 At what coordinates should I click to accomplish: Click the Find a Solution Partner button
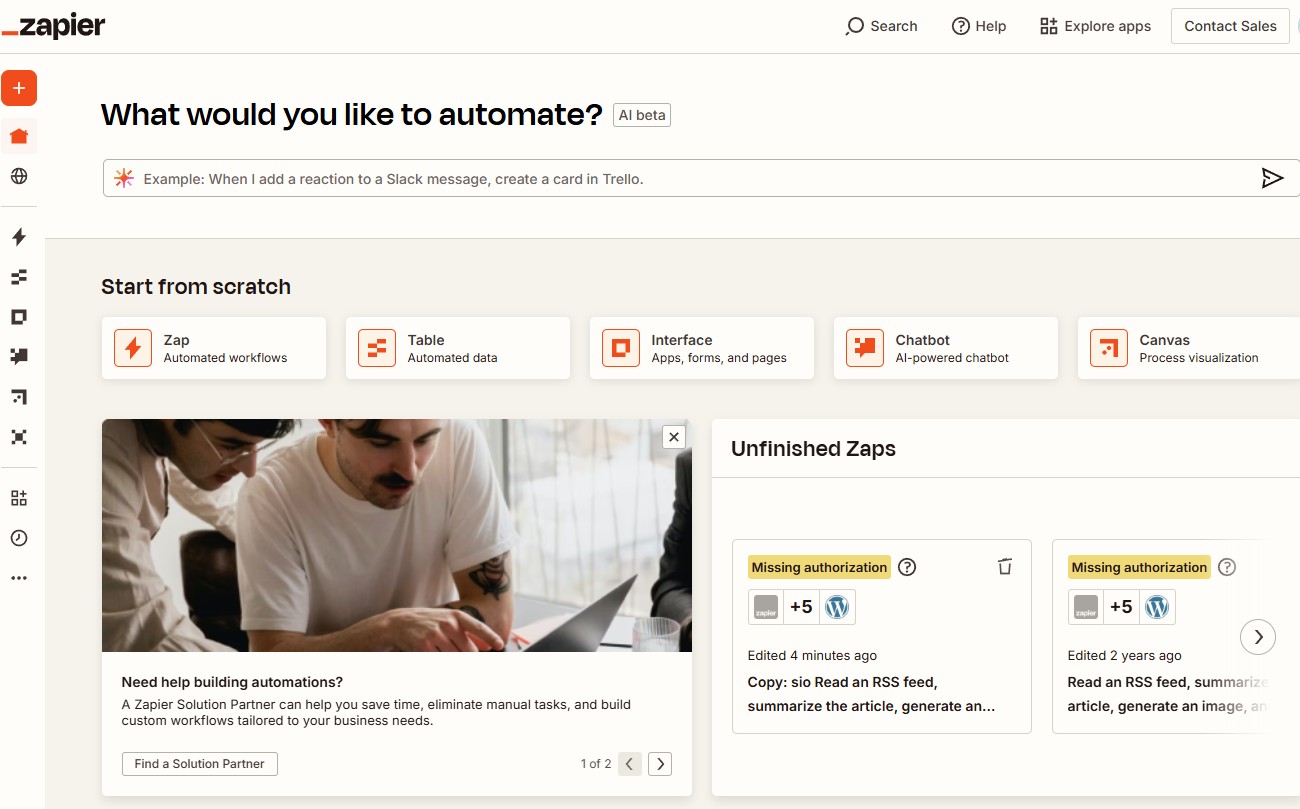[199, 763]
